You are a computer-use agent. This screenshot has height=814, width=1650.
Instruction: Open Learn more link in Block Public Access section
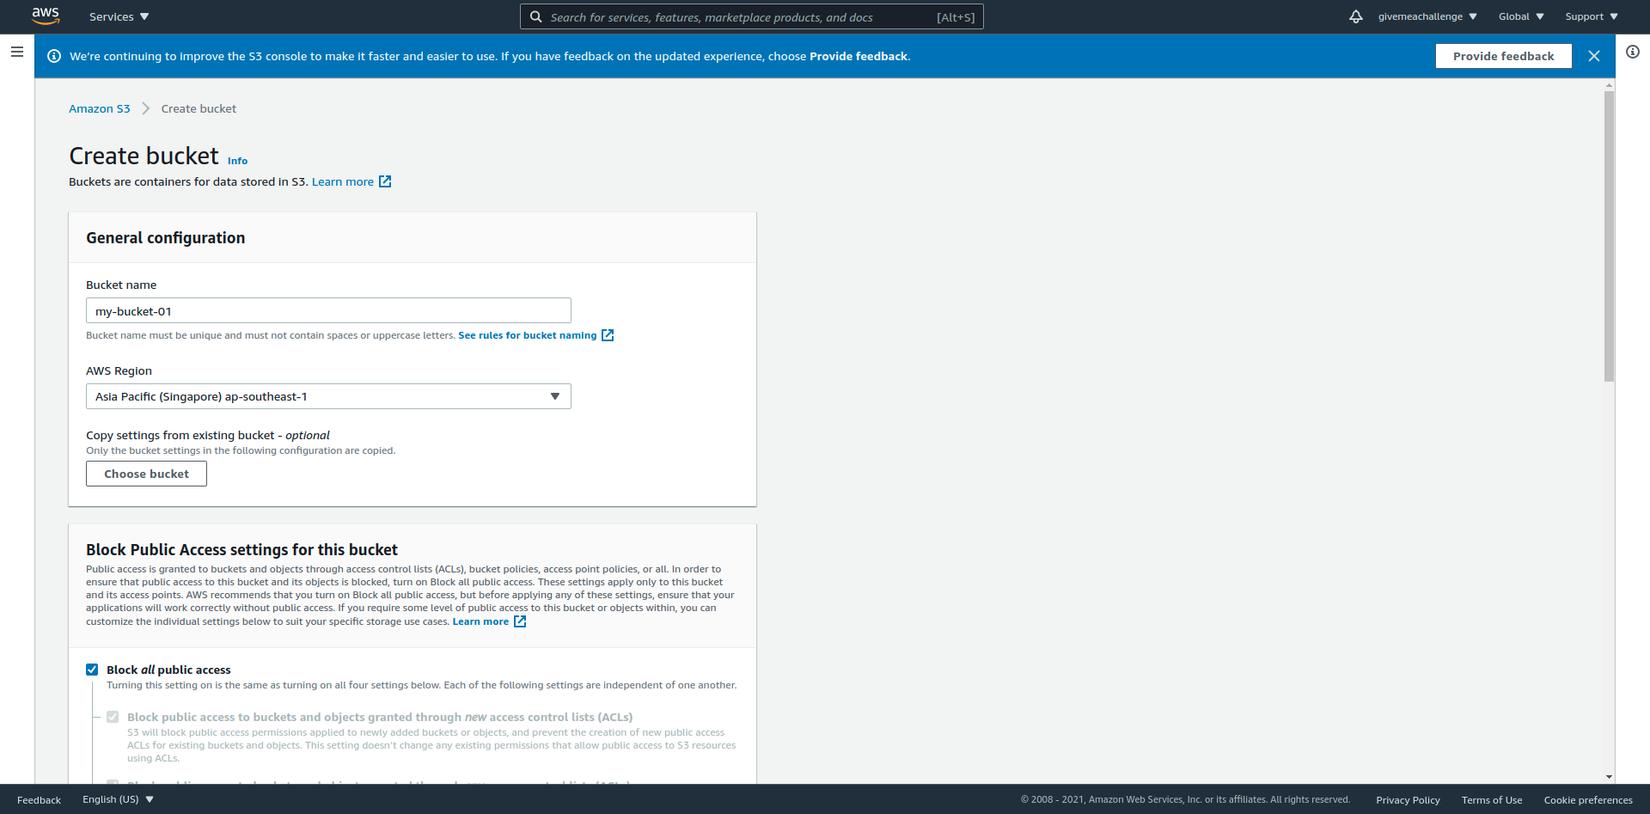tap(481, 622)
